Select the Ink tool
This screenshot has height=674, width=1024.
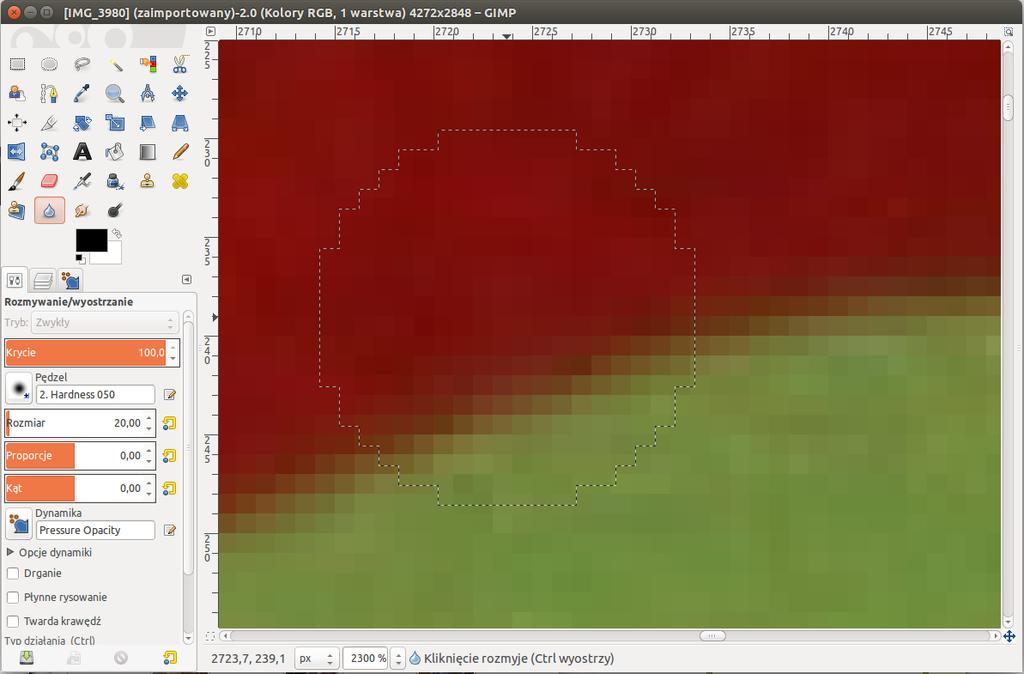click(x=115, y=181)
